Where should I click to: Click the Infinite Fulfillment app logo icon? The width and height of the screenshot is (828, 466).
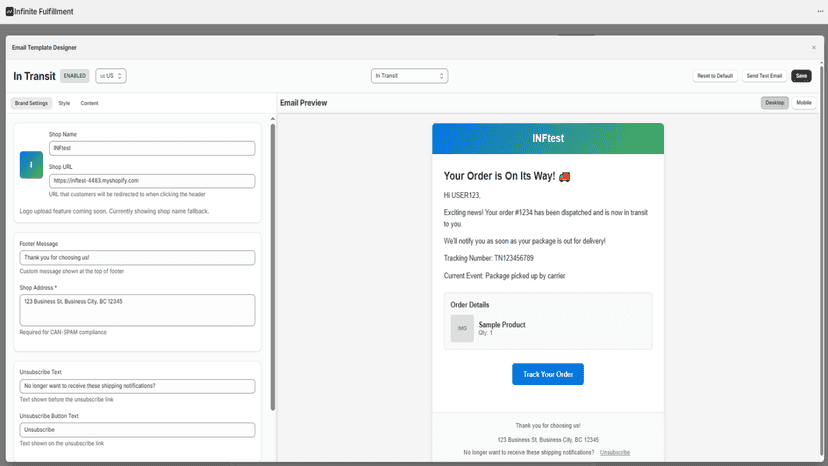point(10,12)
